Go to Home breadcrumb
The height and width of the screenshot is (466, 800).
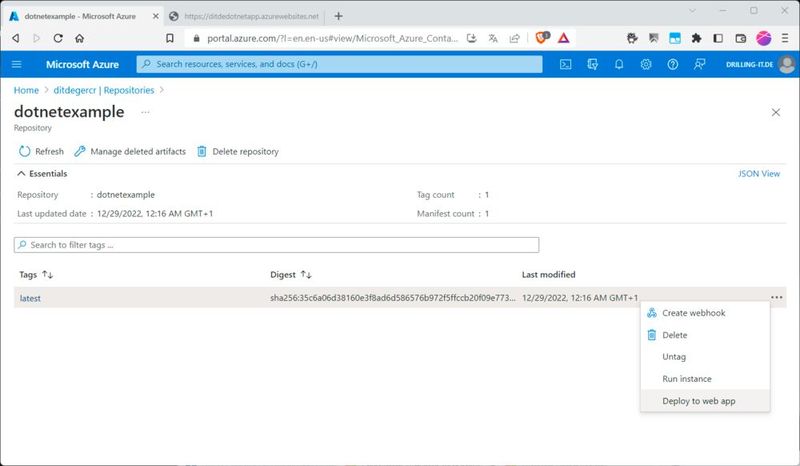26,90
